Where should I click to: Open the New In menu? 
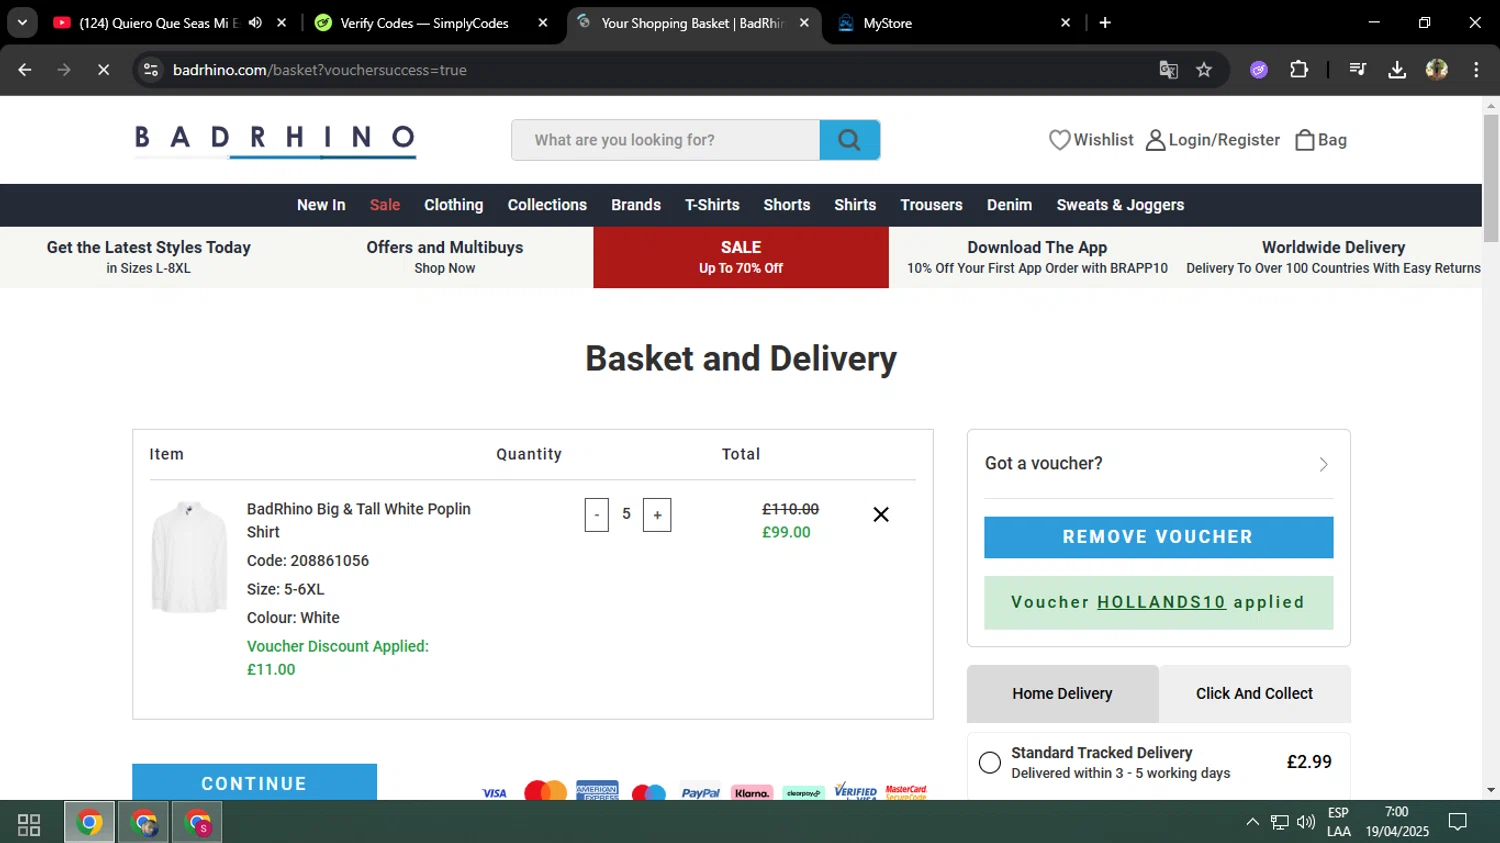(x=321, y=205)
